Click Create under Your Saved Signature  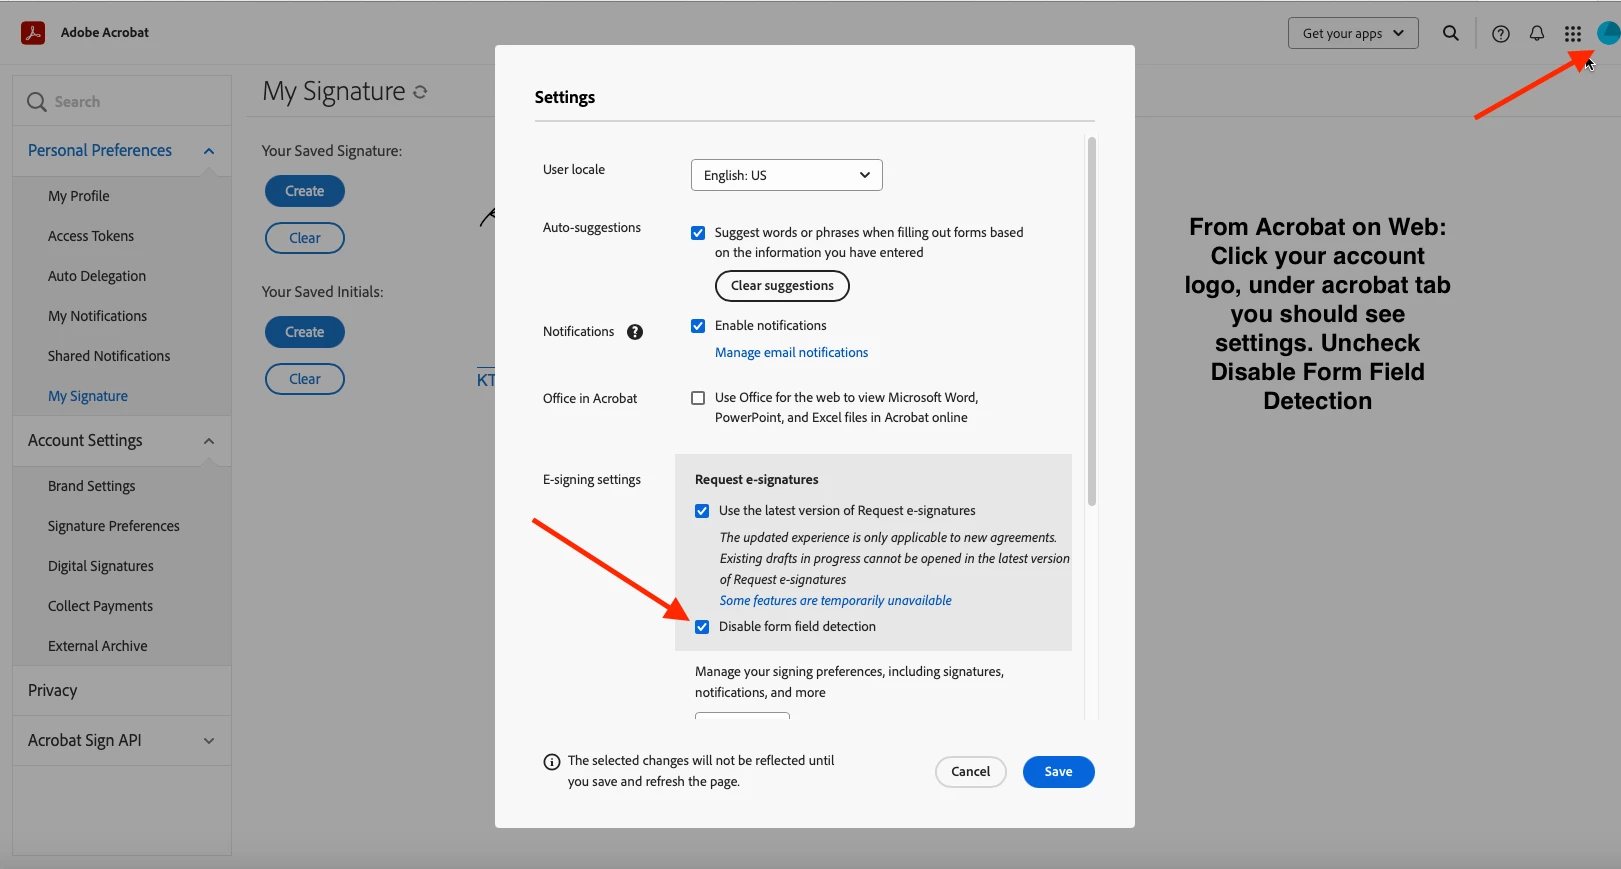305,191
